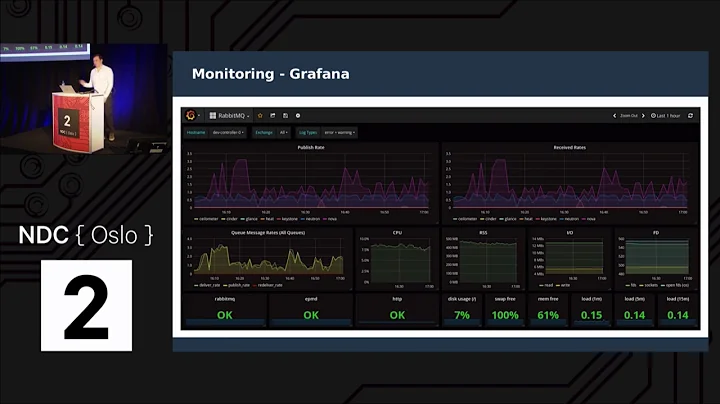Viewport: 720px width, 404px height.
Task: Toggle open fds (os) series in FD legend
Action: pos(675,285)
